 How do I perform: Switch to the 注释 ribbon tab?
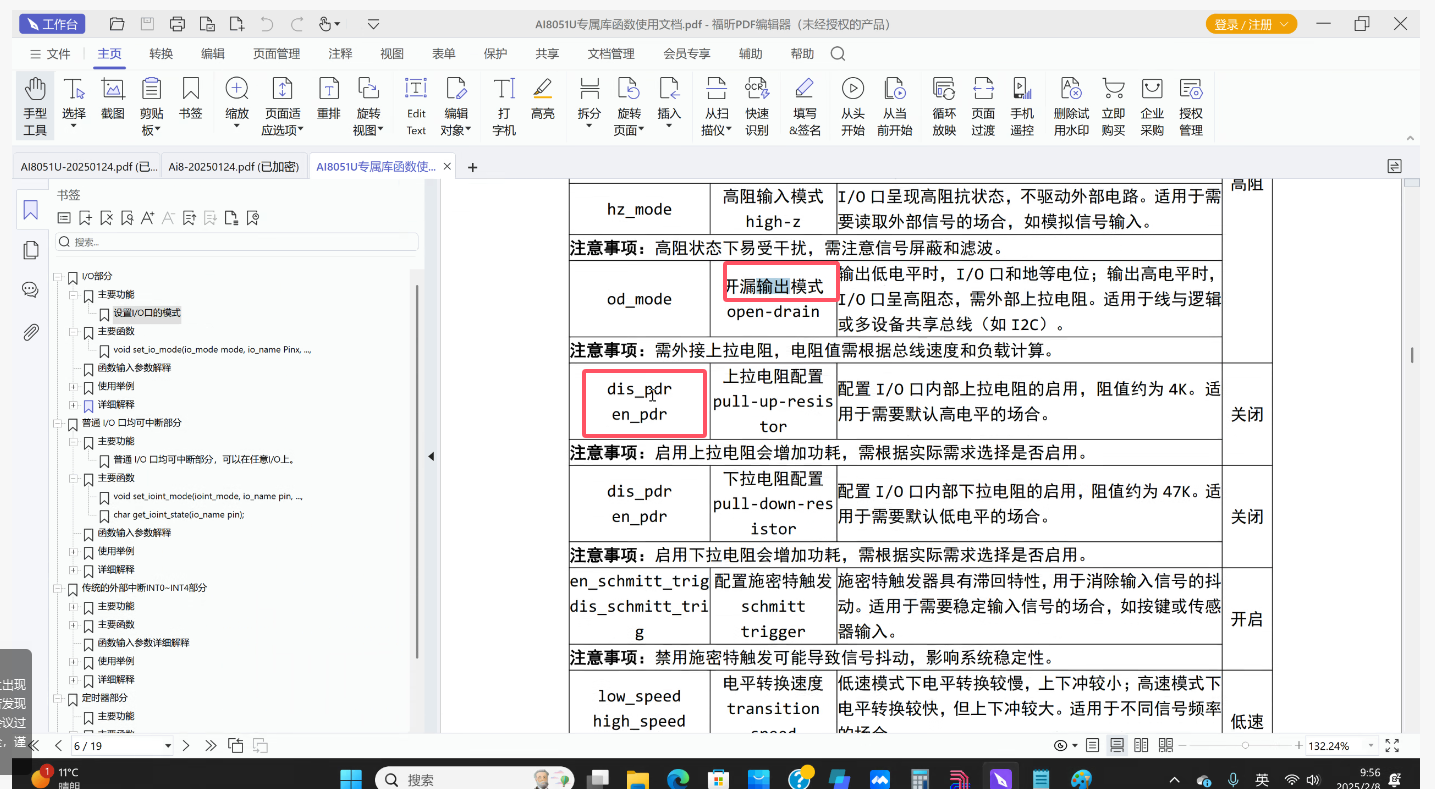[x=340, y=54]
